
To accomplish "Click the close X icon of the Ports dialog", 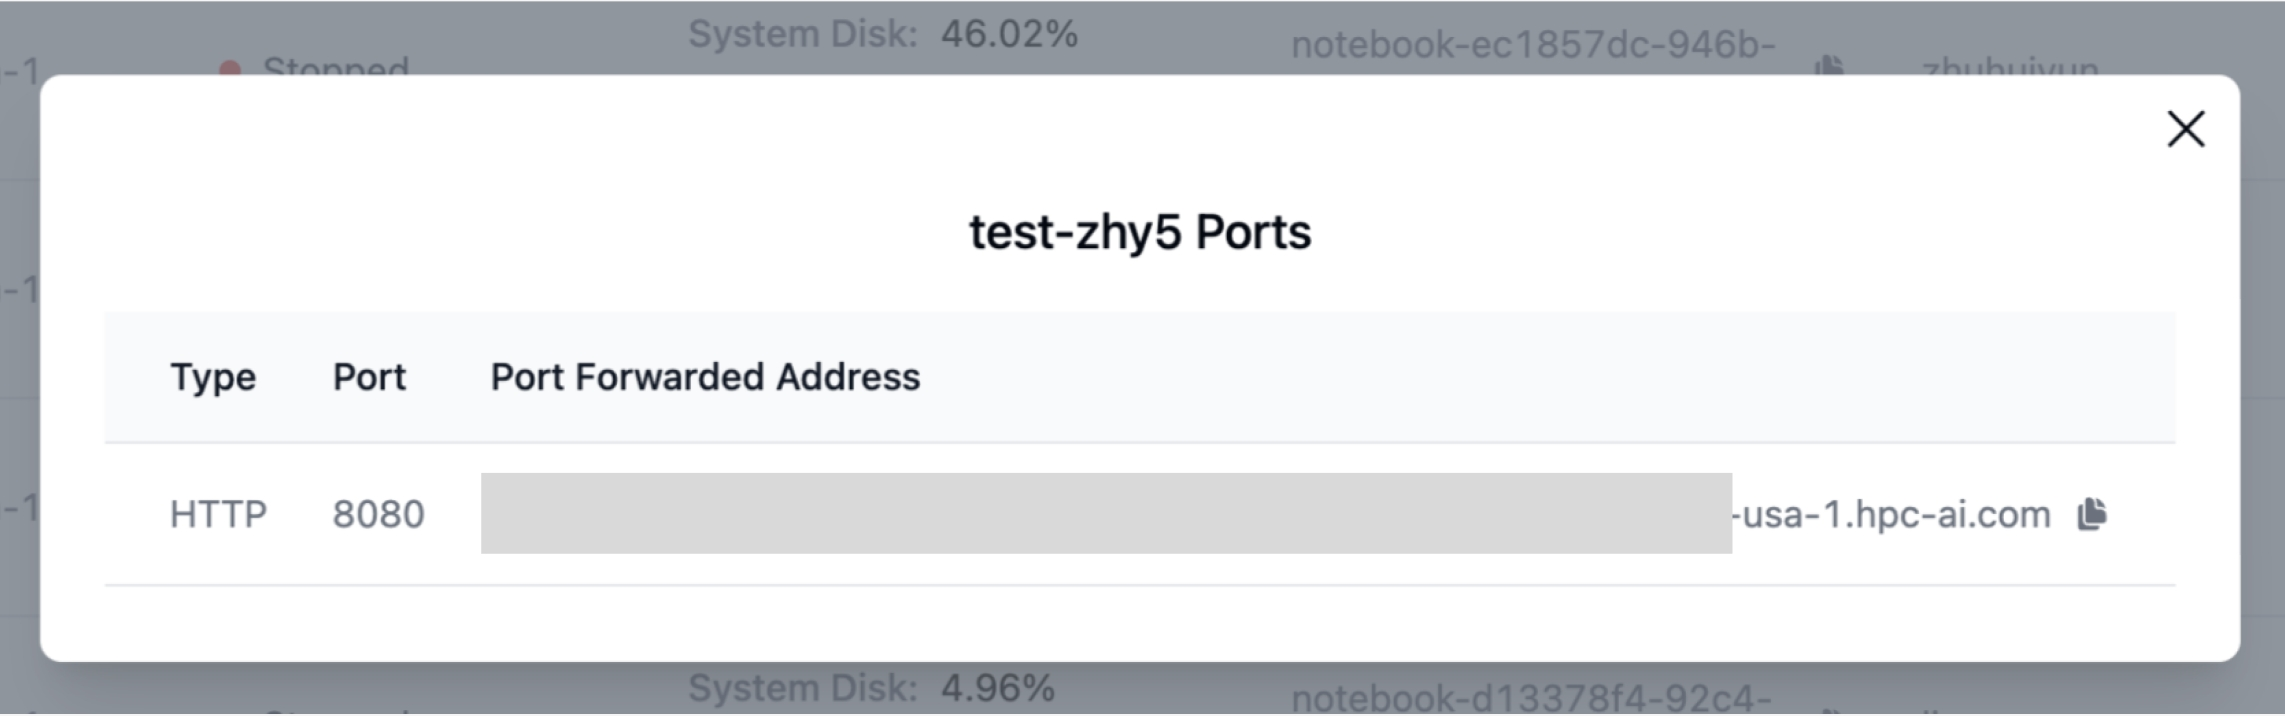I will point(2185,129).
